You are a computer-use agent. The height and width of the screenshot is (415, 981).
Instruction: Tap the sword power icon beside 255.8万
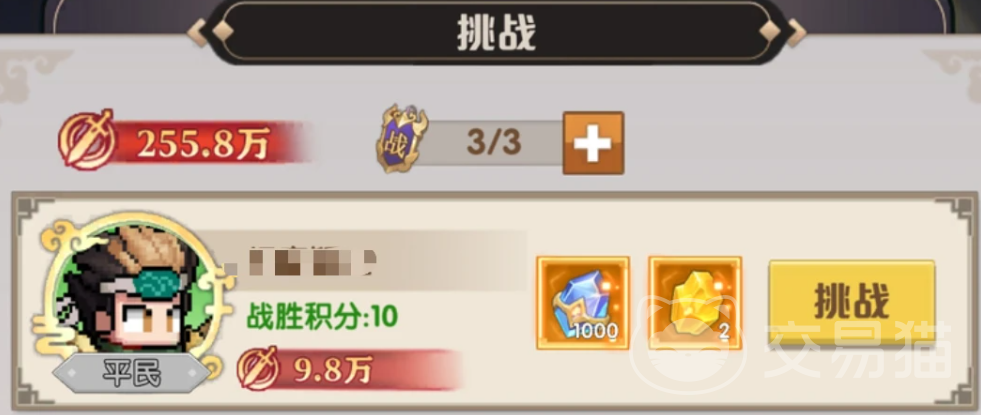[87, 140]
